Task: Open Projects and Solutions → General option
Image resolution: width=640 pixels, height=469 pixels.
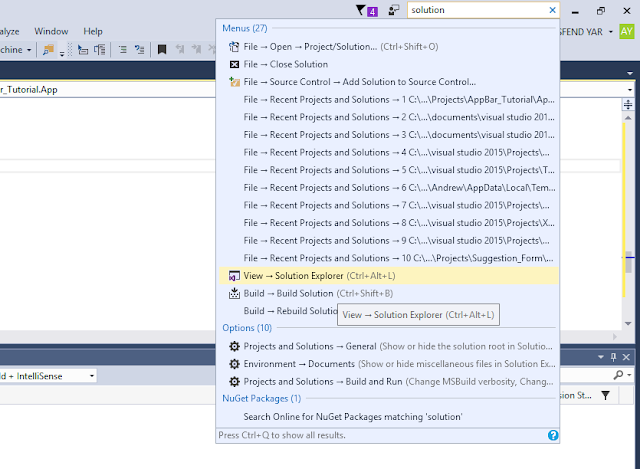Action: coord(389,347)
